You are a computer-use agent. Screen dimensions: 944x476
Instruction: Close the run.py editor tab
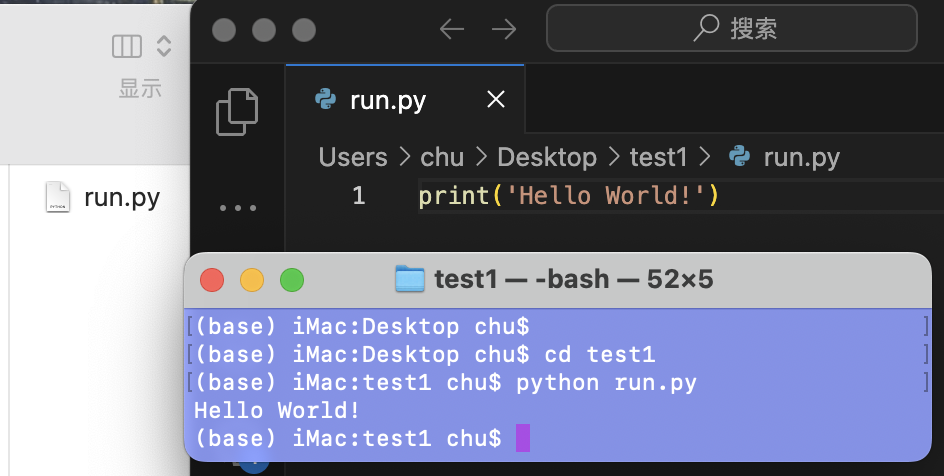(496, 100)
